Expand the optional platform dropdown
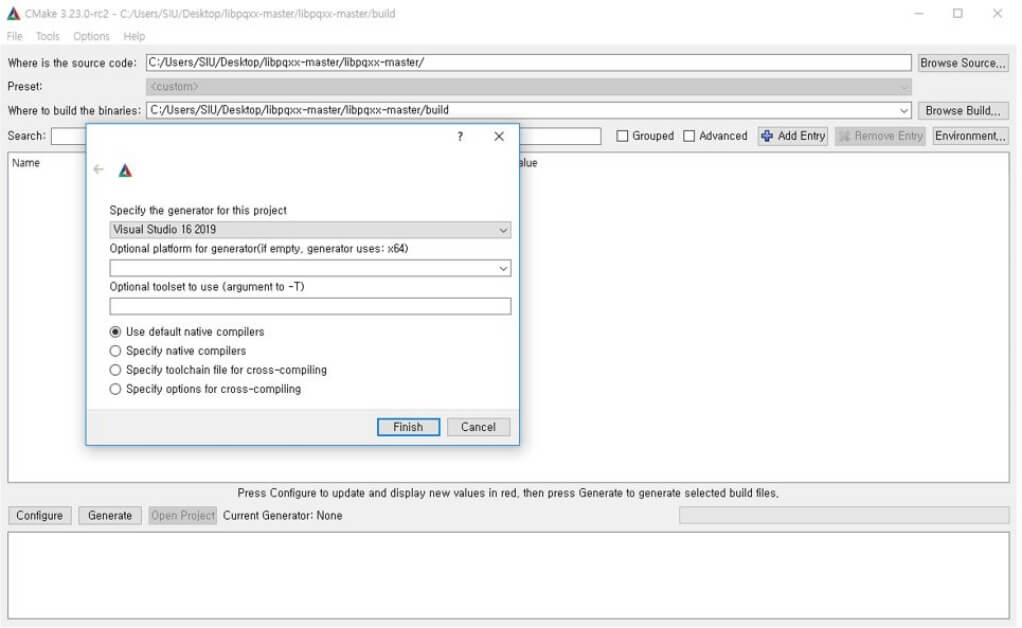Screen dimensions: 1022x628 pyautogui.click(x=503, y=268)
